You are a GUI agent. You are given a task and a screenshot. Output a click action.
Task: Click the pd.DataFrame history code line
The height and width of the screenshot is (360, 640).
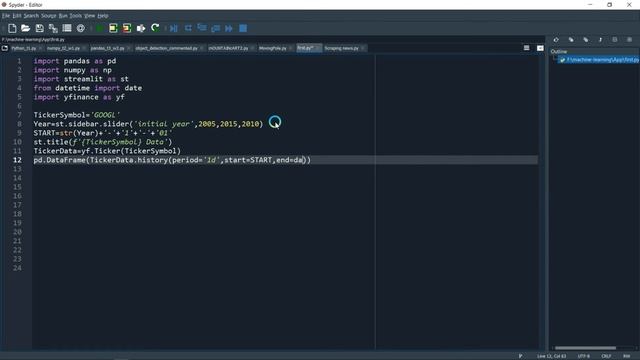pos(172,160)
